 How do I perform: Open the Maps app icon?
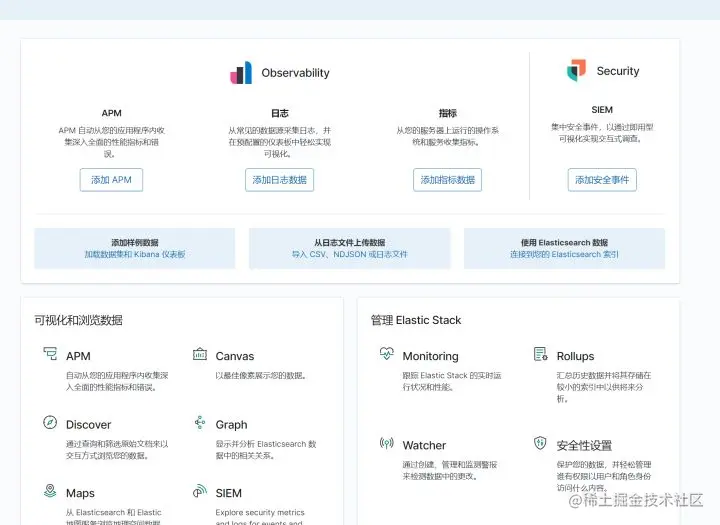[50, 491]
